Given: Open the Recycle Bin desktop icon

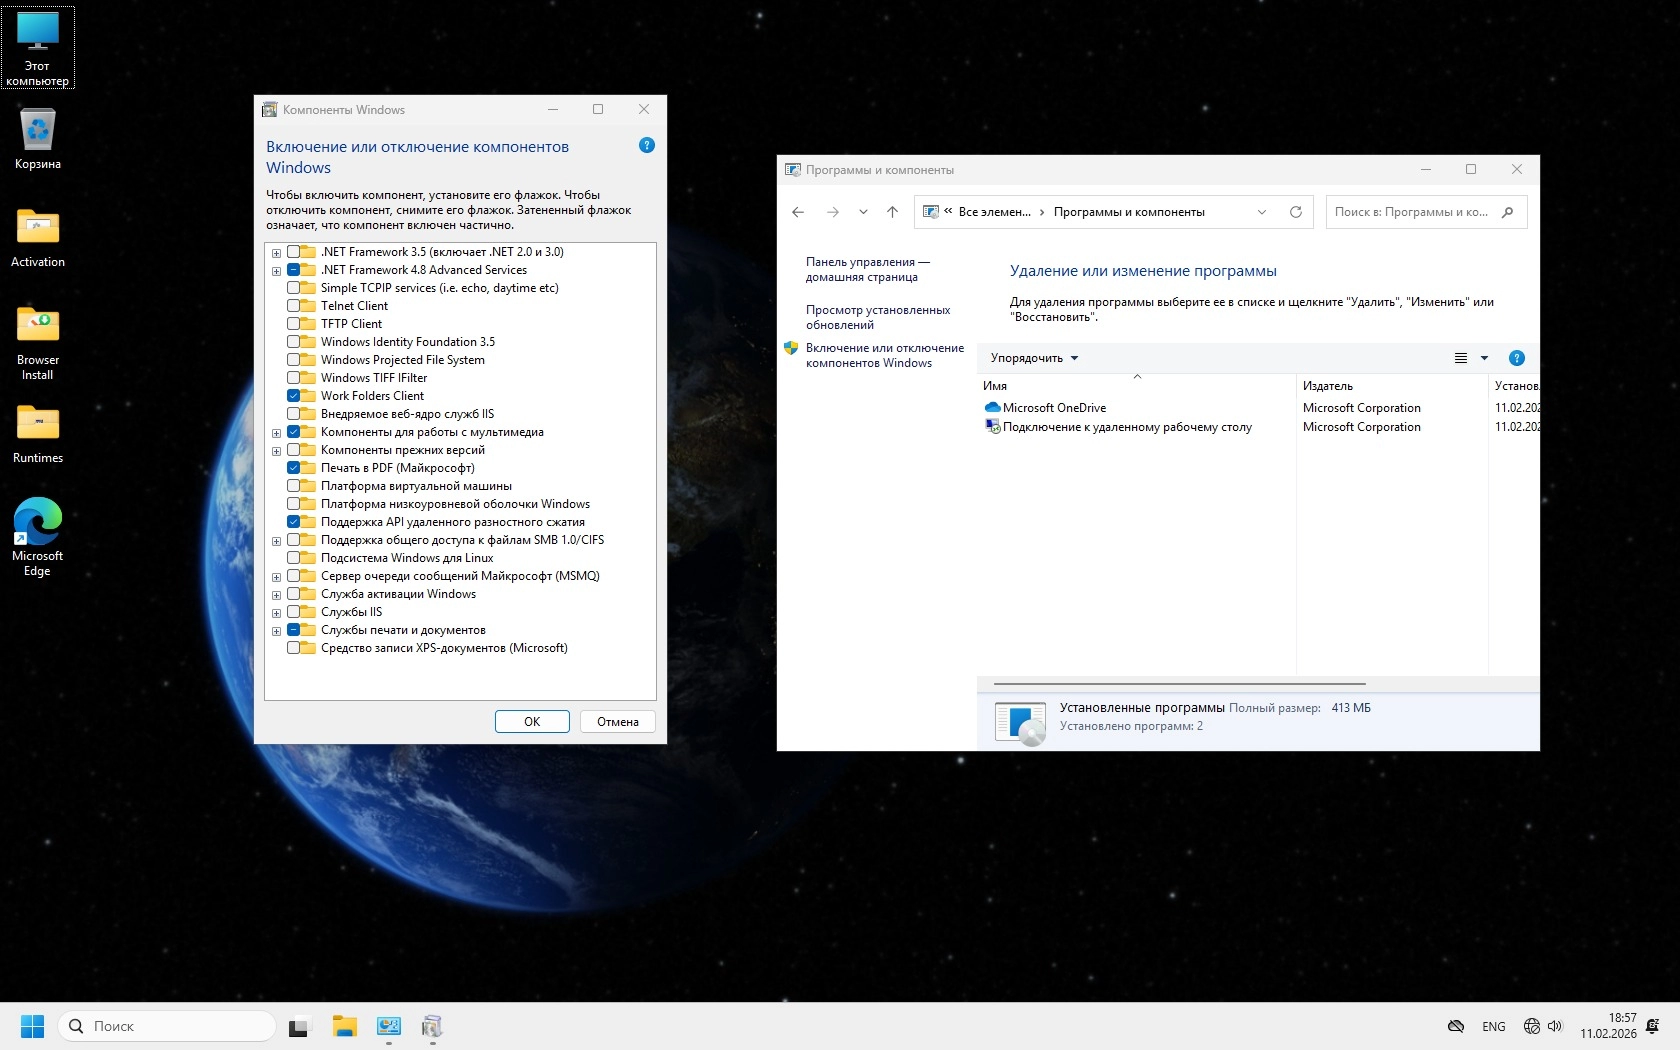Looking at the screenshot, I should pos(38,138).
